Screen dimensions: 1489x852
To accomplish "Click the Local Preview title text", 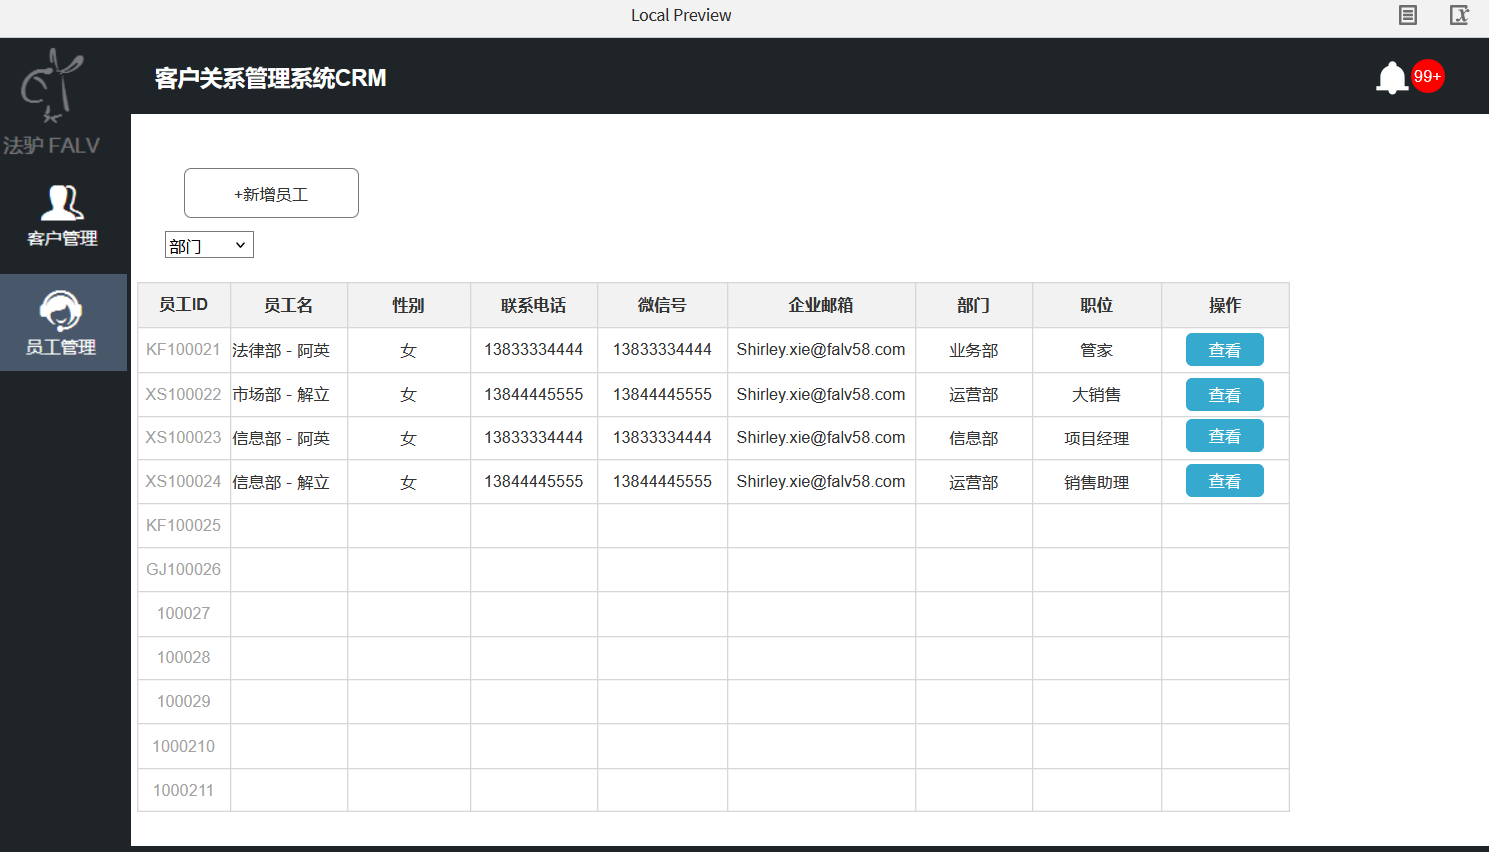I will pyautogui.click(x=681, y=15).
